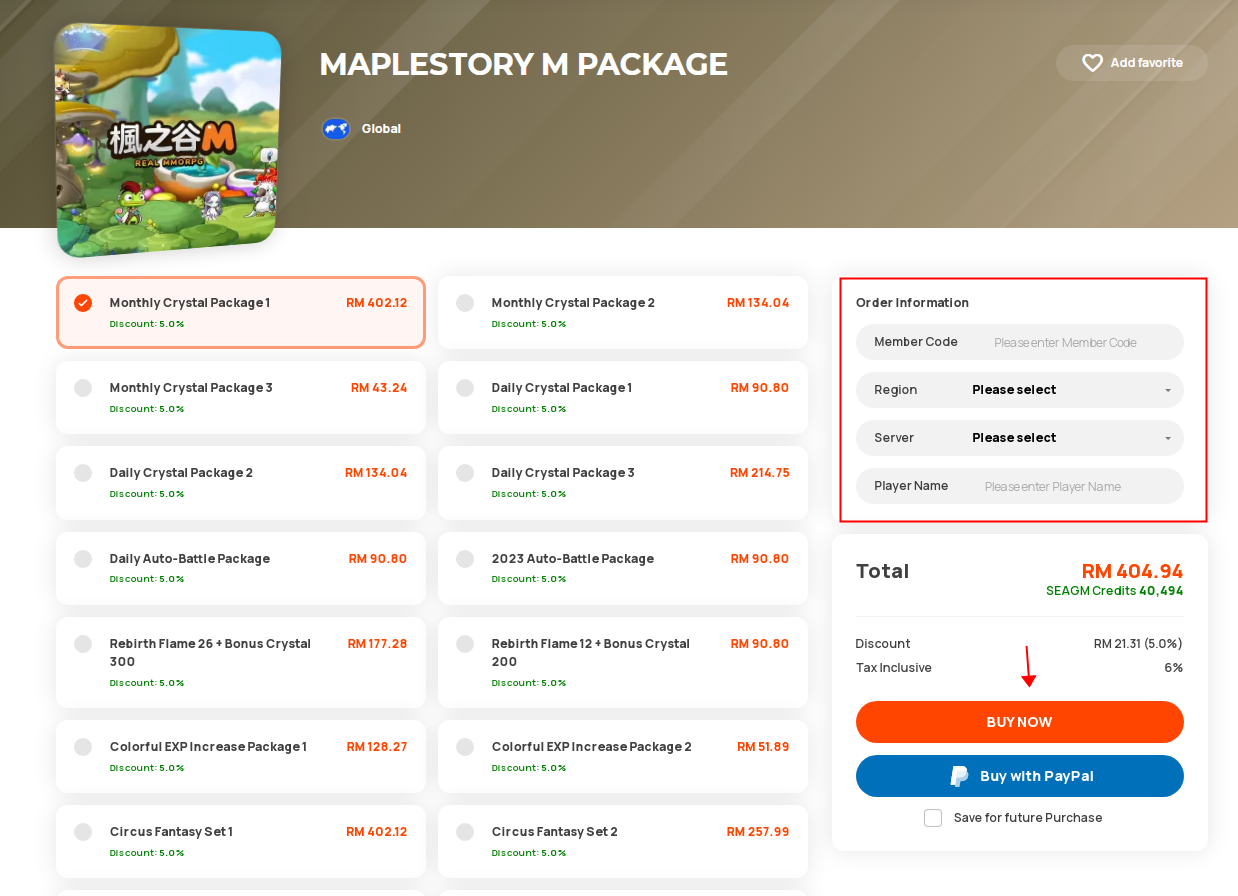
Task: Choose Rebirth Flame 12 + Bonus Crystal 200
Action: [x=623, y=662]
